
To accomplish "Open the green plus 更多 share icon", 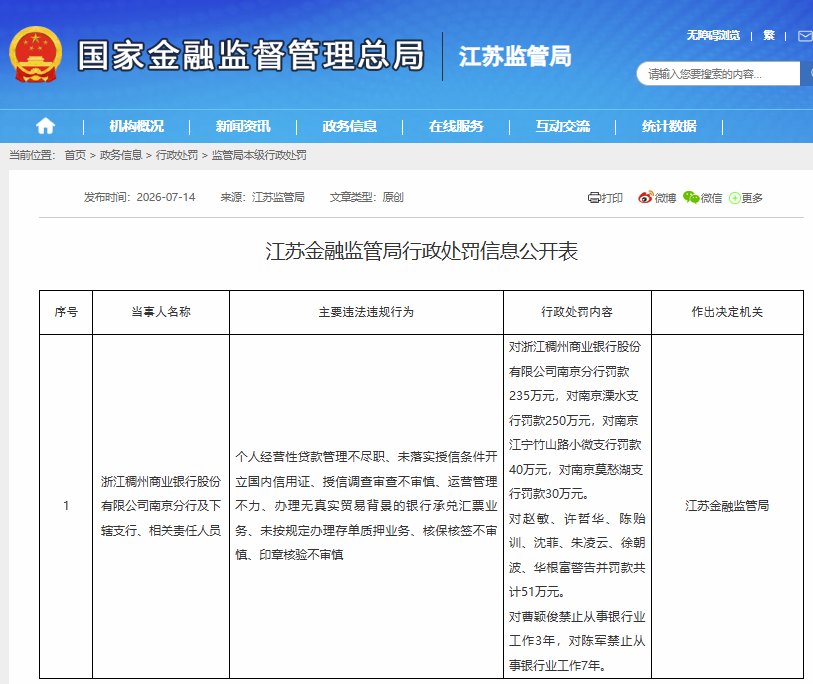I will tap(735, 198).
